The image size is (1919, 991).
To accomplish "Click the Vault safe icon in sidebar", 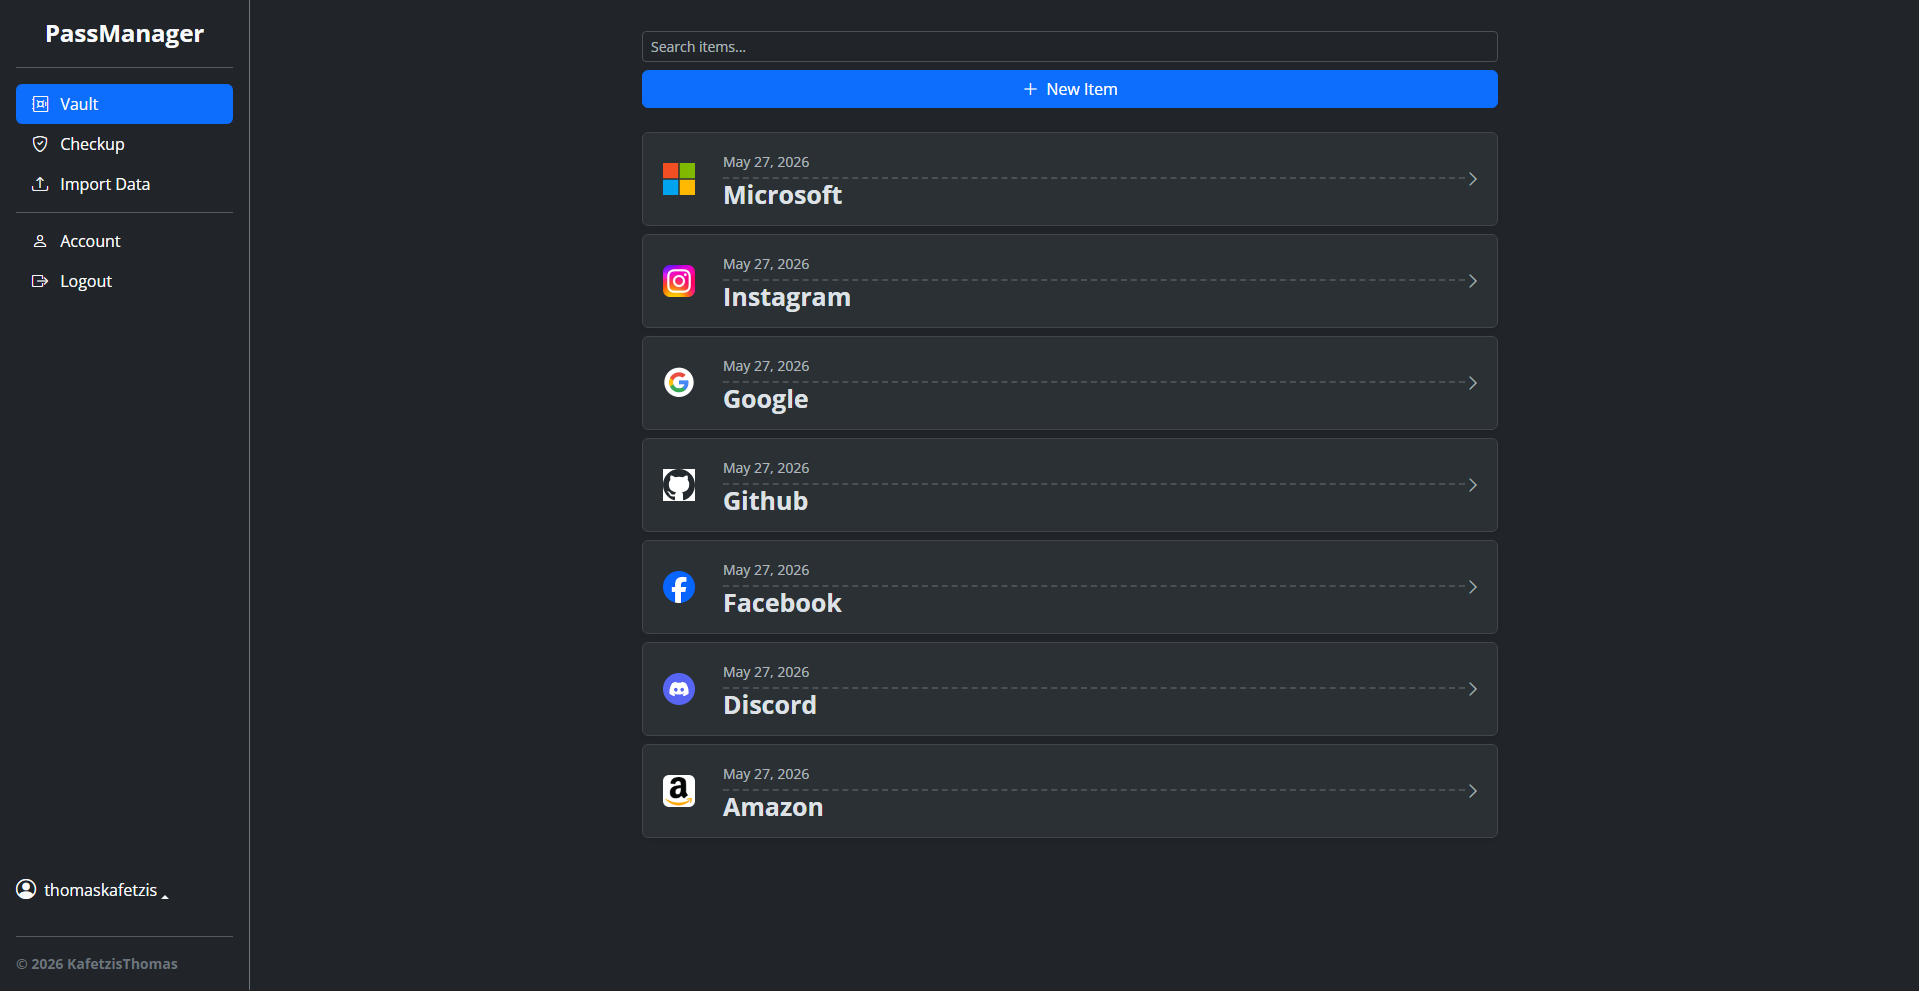I will 40,104.
